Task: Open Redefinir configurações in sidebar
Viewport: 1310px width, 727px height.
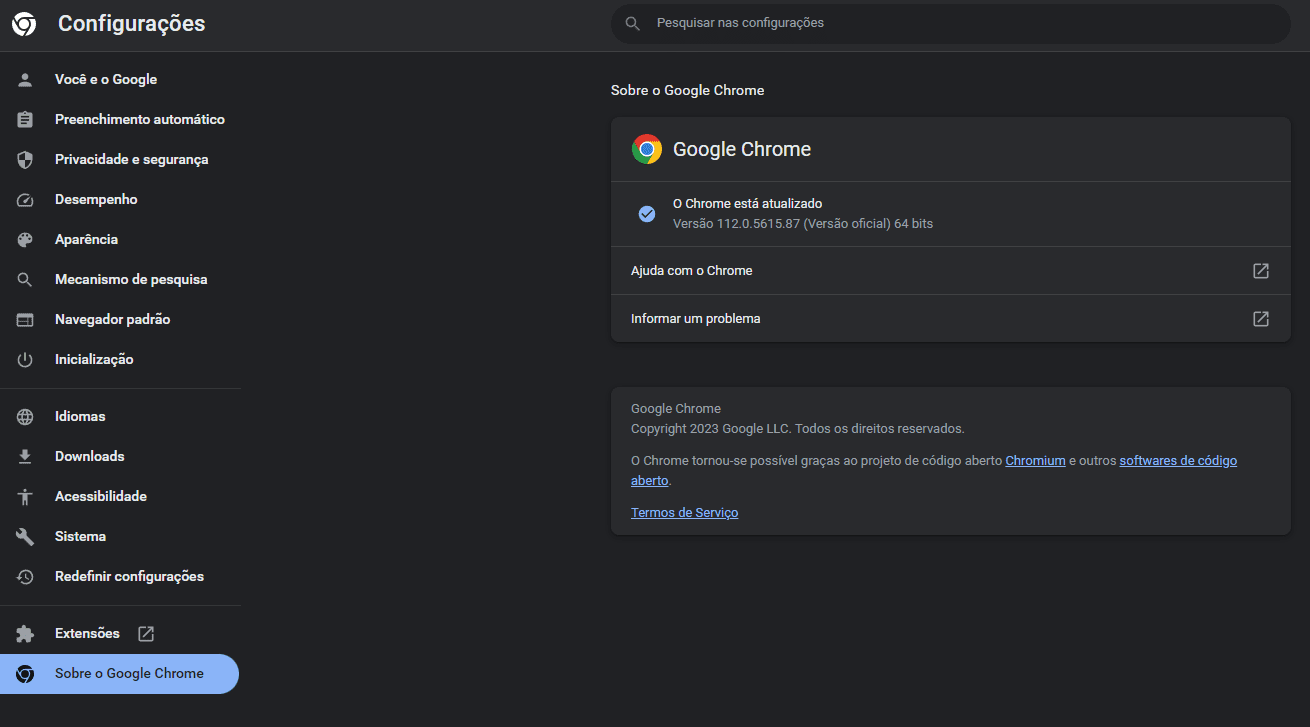Action: coord(129,577)
